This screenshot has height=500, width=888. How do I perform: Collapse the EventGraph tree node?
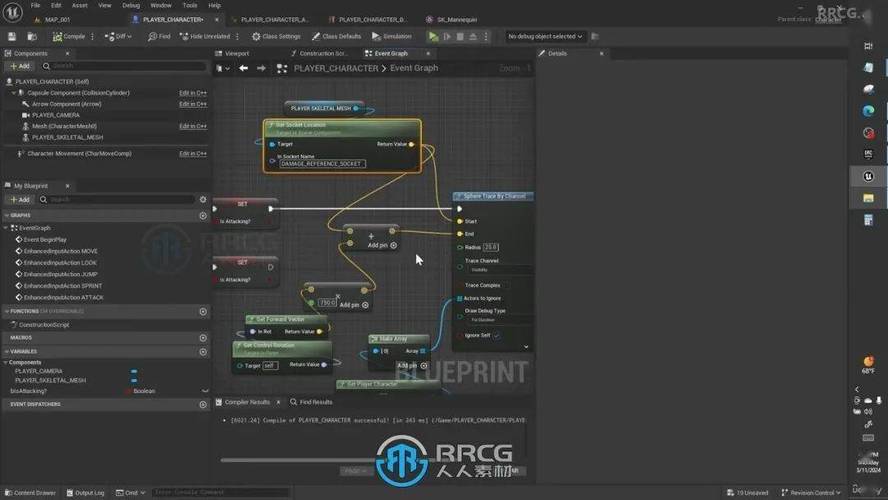(6, 228)
